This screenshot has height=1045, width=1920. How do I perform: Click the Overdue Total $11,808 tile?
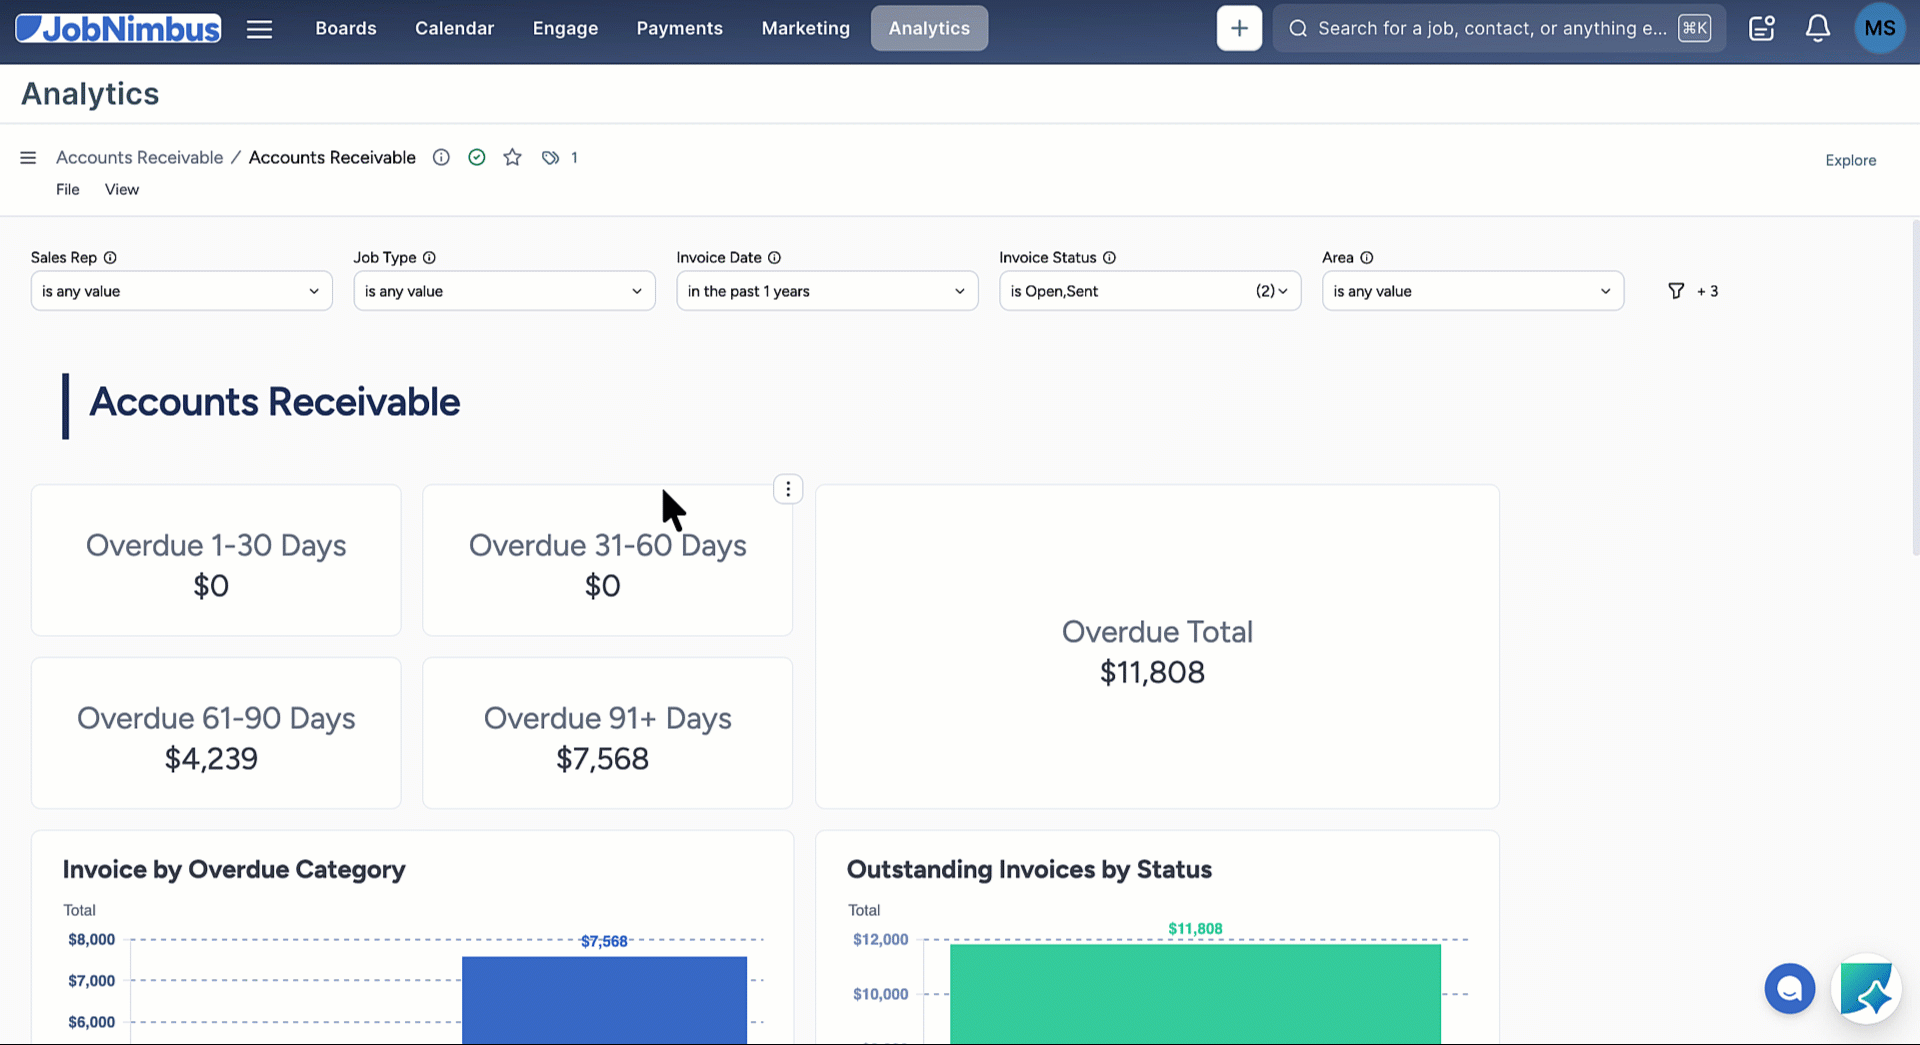click(x=1157, y=647)
